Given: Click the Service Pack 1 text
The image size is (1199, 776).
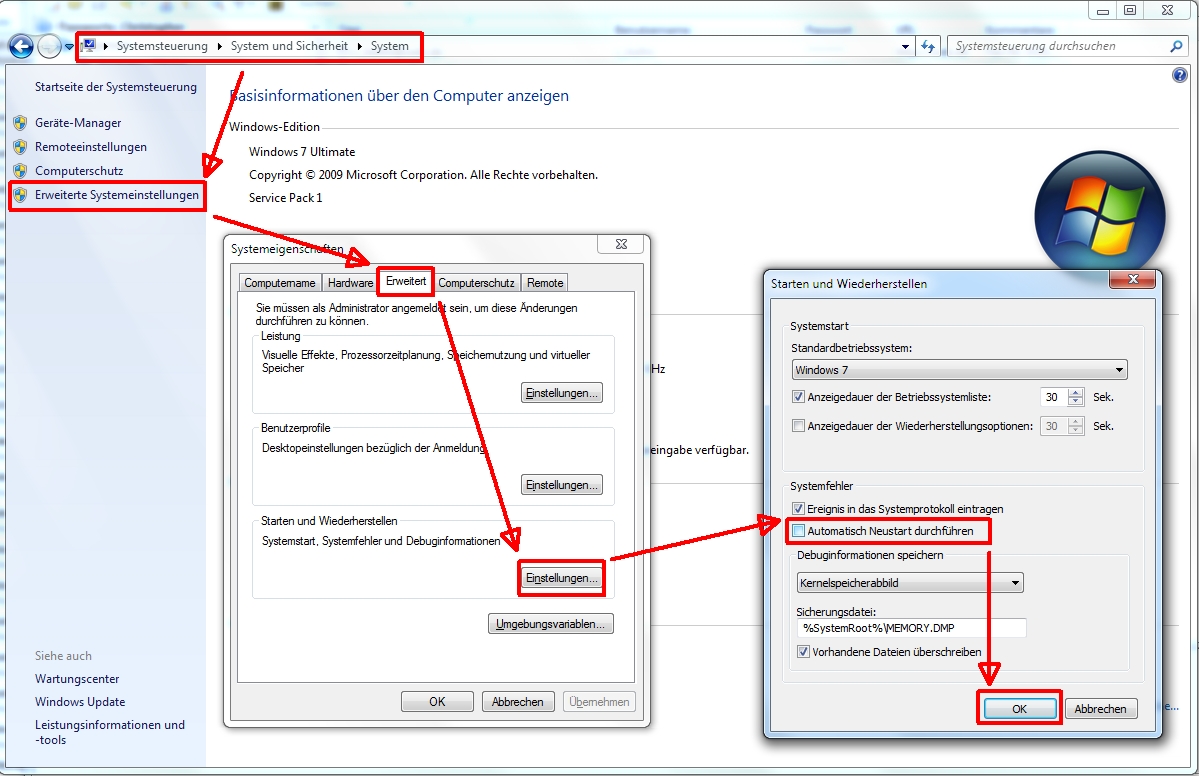Looking at the screenshot, I should pos(286,197).
